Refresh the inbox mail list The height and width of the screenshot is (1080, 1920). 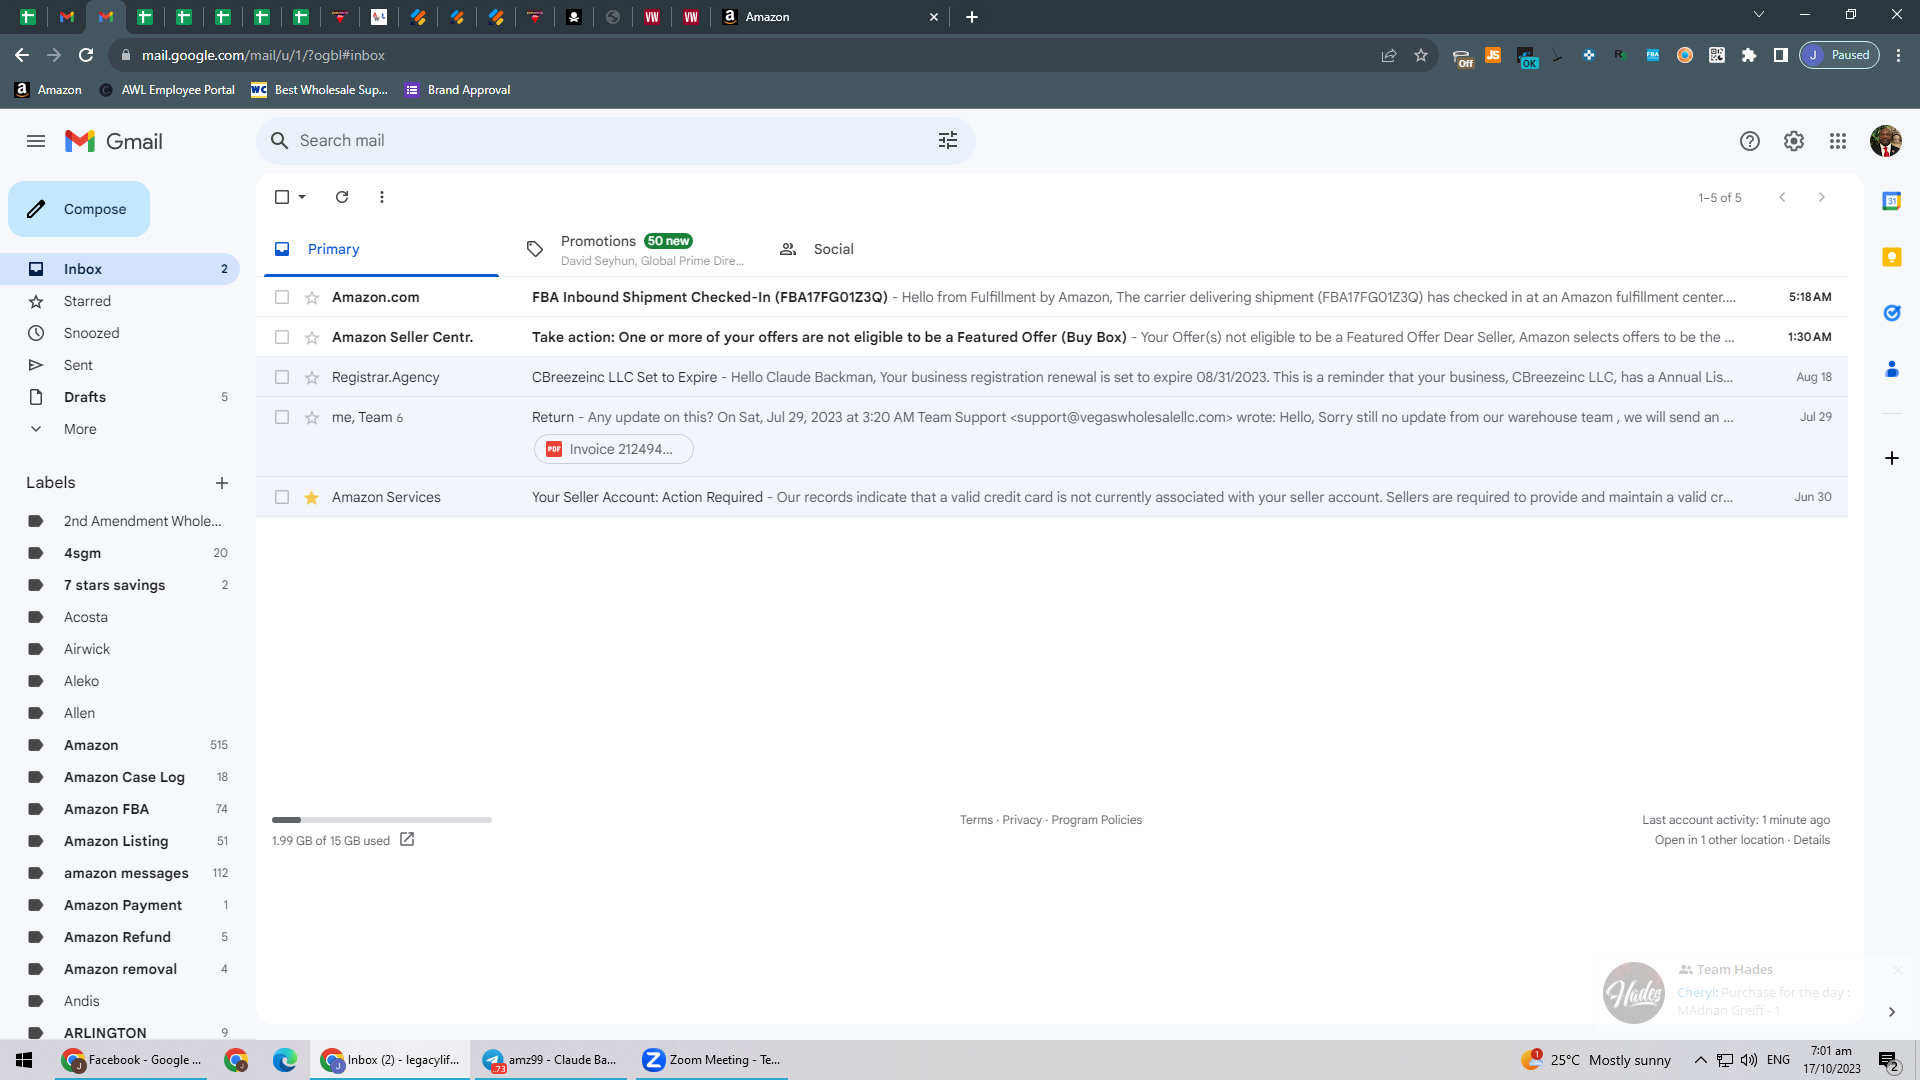pos(342,197)
